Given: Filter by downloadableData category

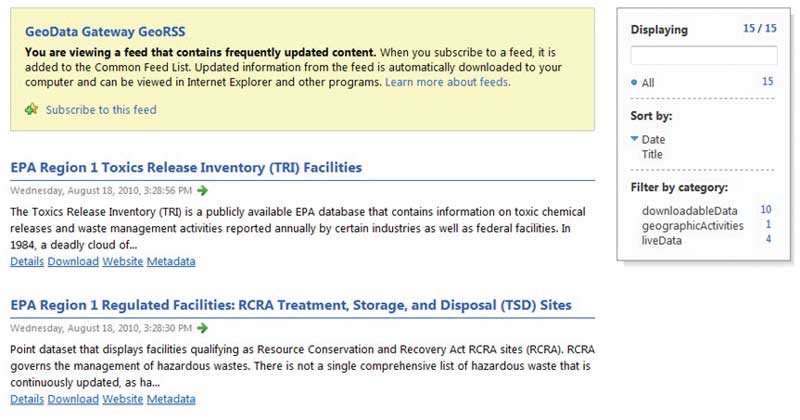Looking at the screenshot, I should 689,210.
